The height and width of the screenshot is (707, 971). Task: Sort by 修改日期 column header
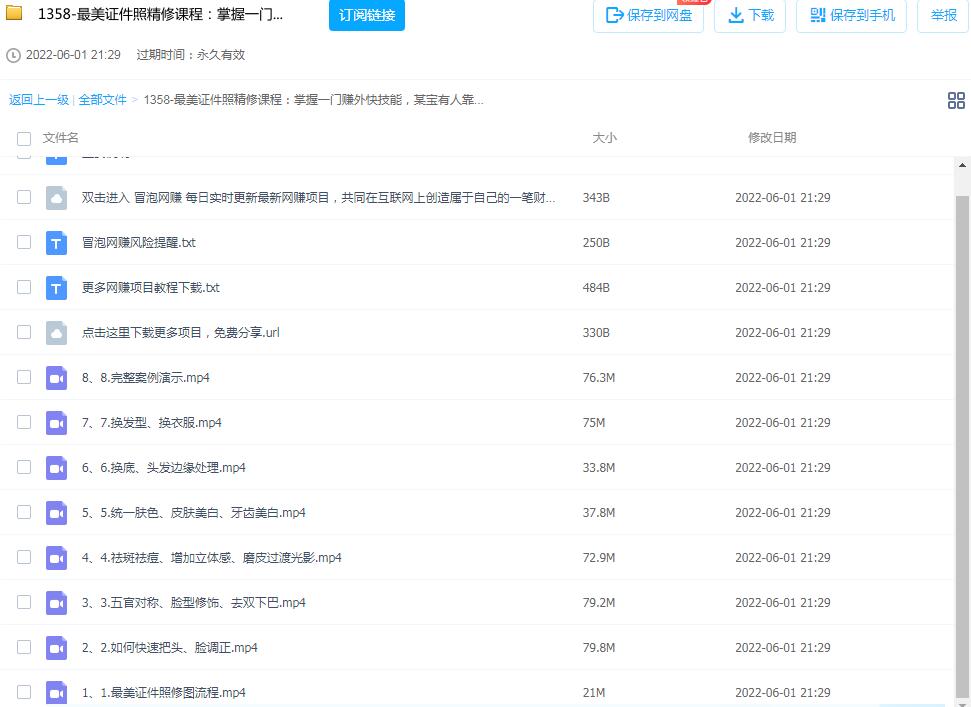pyautogui.click(x=772, y=137)
